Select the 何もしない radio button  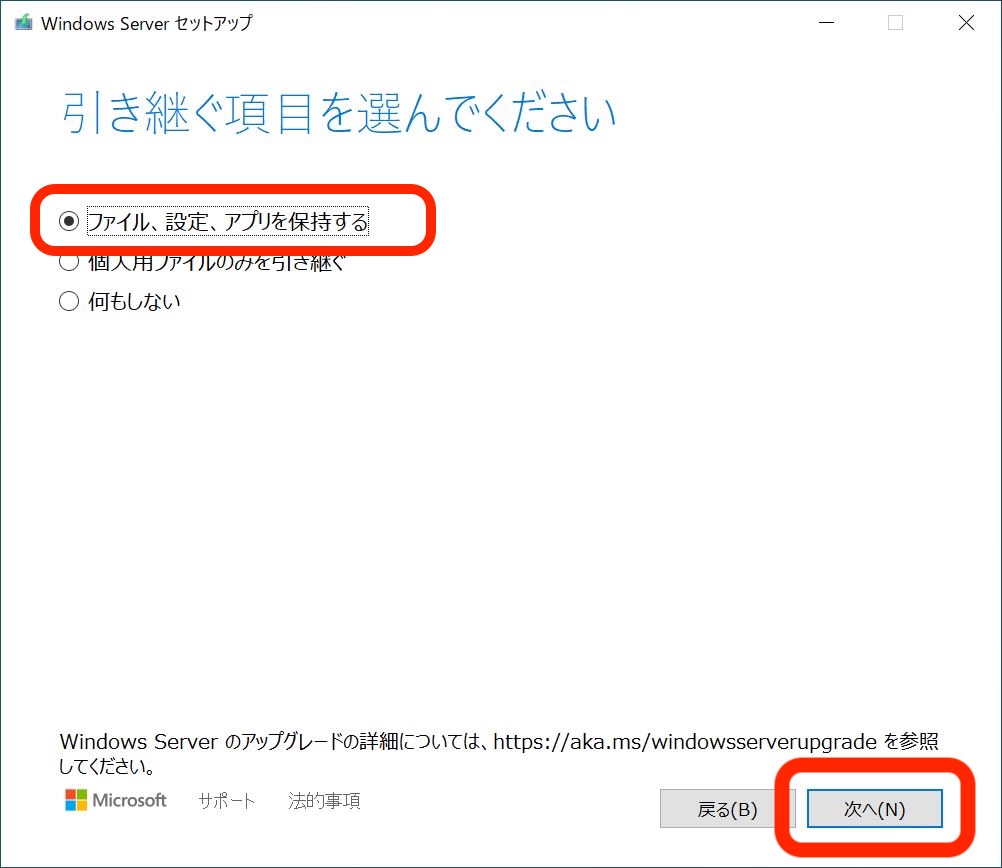point(69,301)
